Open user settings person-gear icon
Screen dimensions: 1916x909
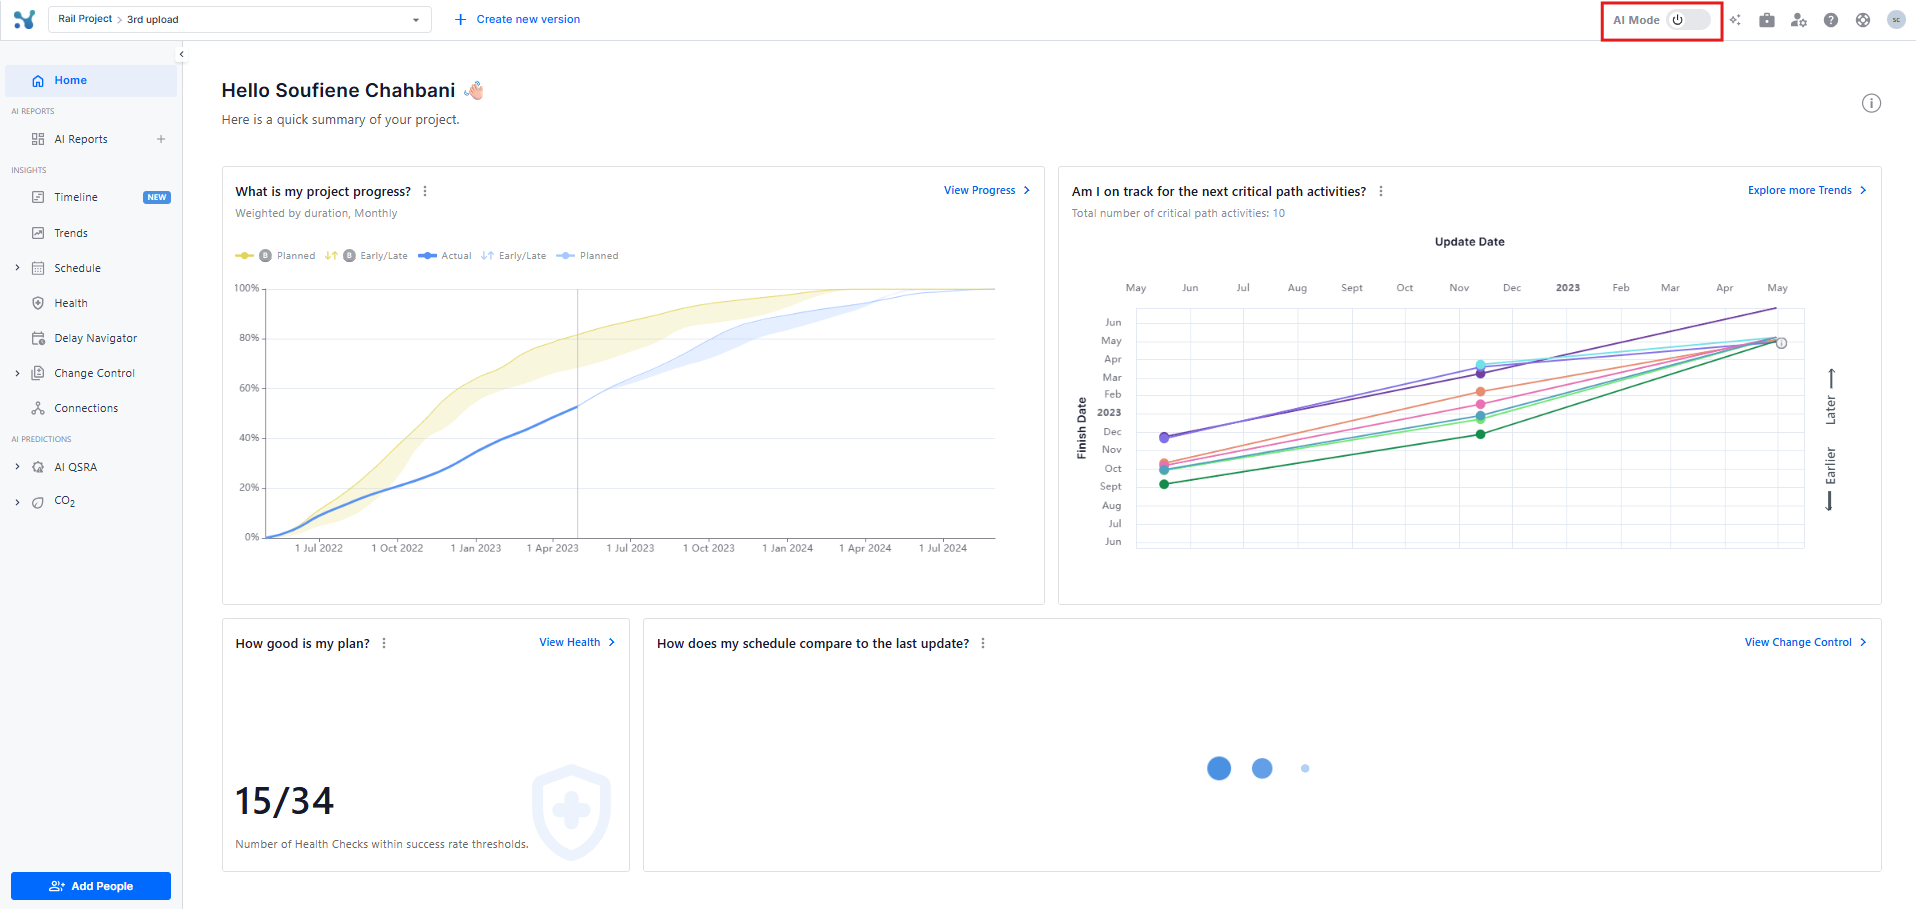coord(1799,20)
